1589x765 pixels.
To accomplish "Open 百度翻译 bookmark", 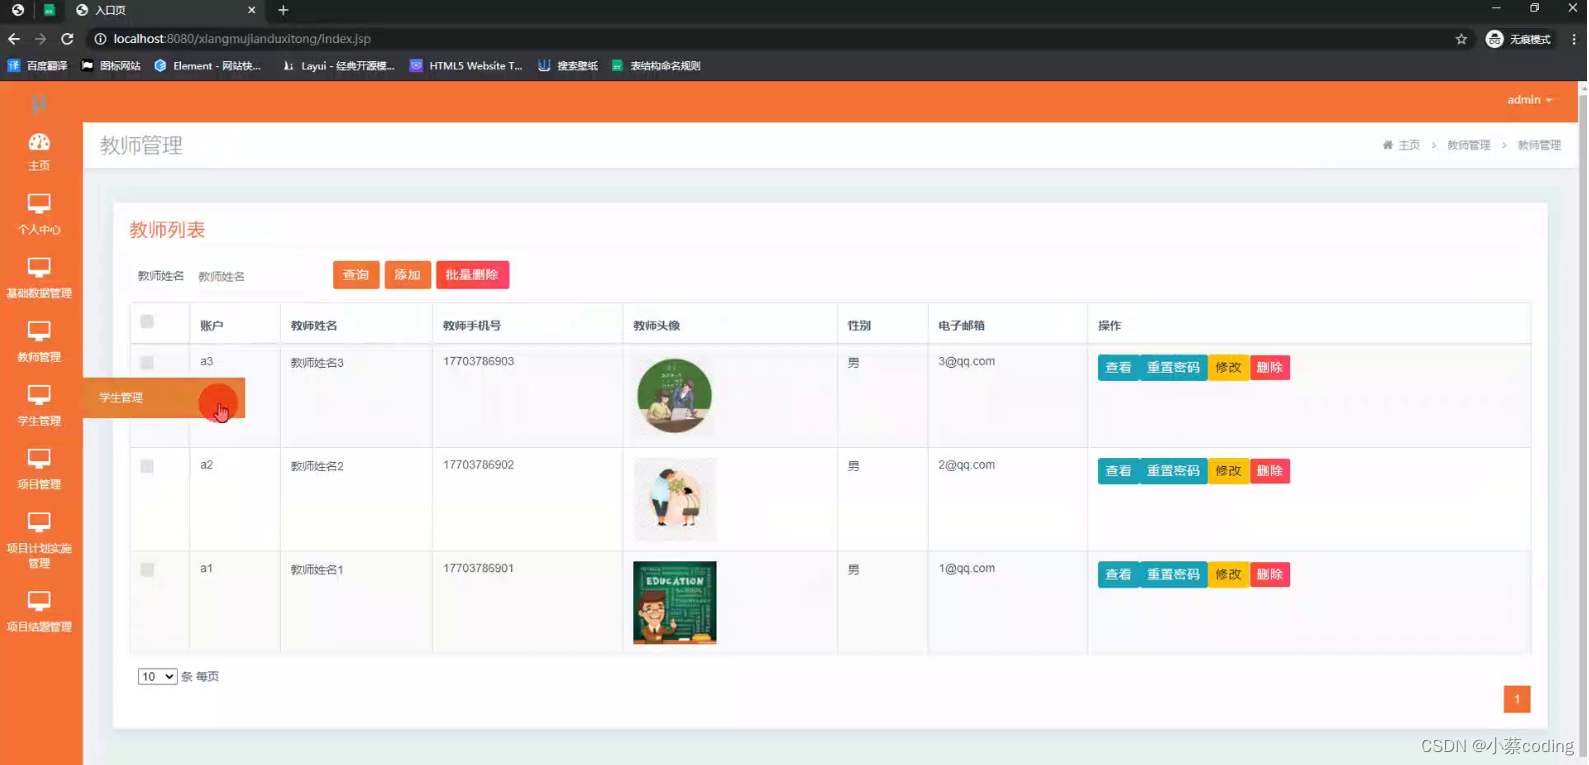I will click(37, 66).
